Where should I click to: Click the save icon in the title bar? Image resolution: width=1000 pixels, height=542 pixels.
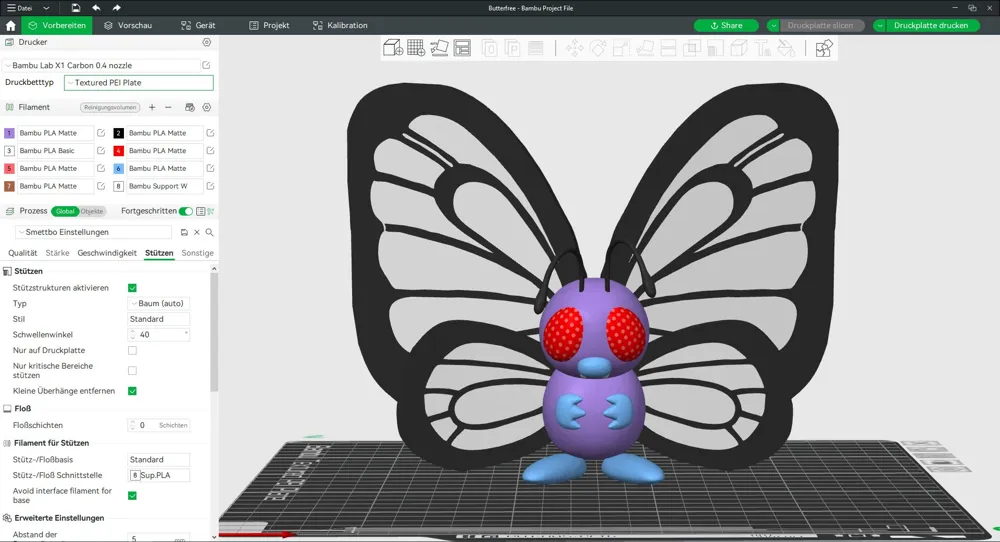[x=75, y=8]
